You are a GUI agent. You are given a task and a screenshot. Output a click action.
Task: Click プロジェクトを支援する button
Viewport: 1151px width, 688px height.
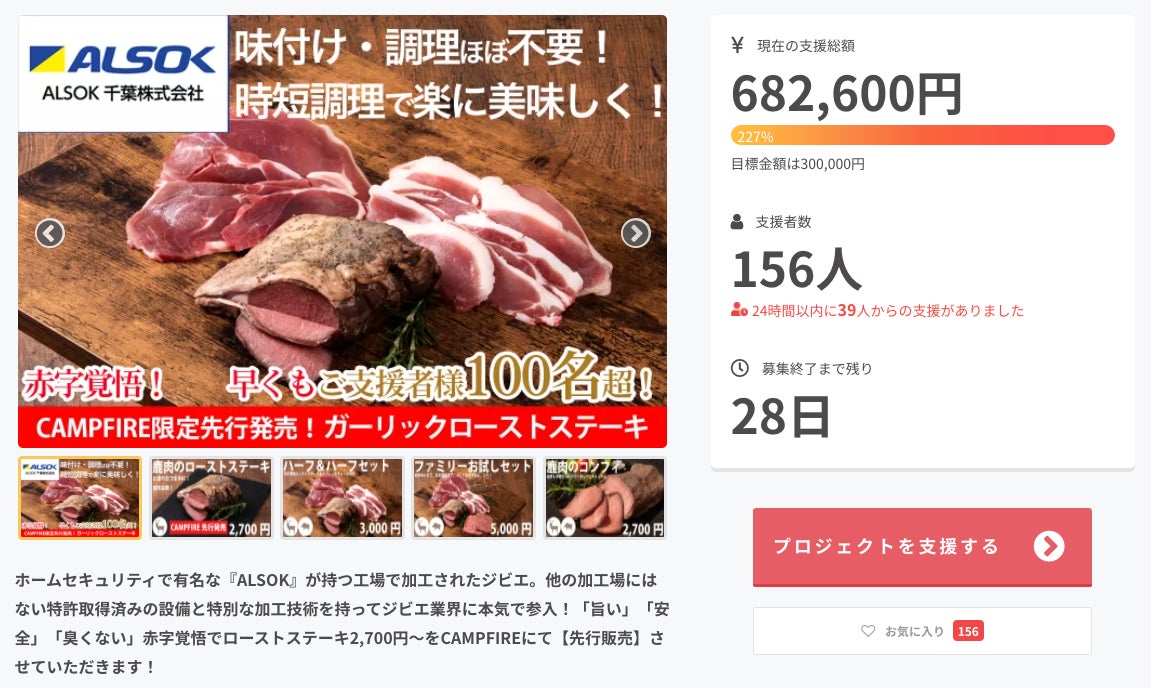(922, 547)
